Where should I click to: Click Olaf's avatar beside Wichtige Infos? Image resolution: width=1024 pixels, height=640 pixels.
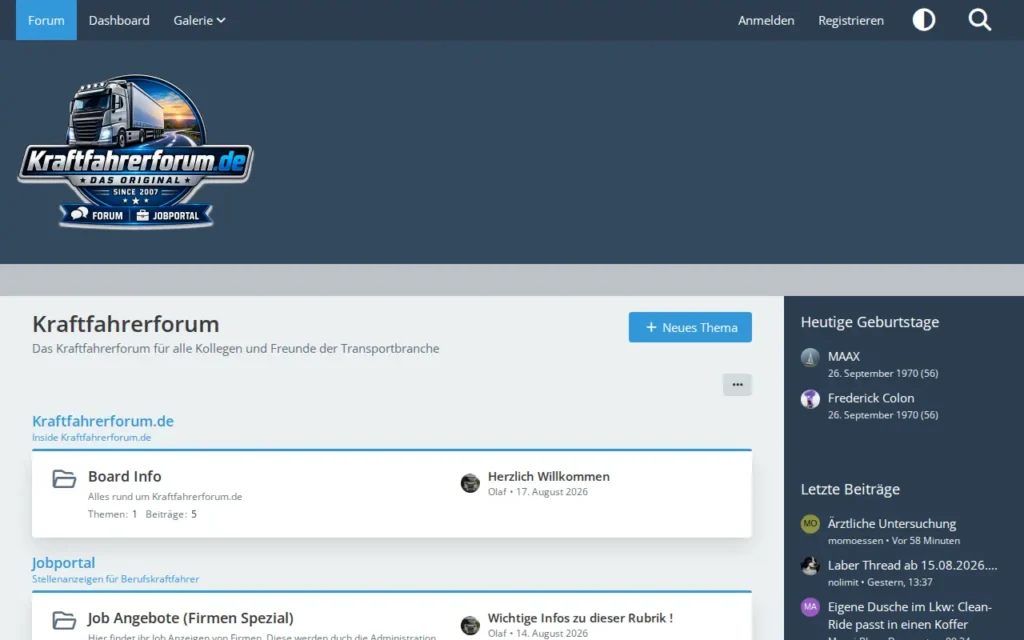470,625
